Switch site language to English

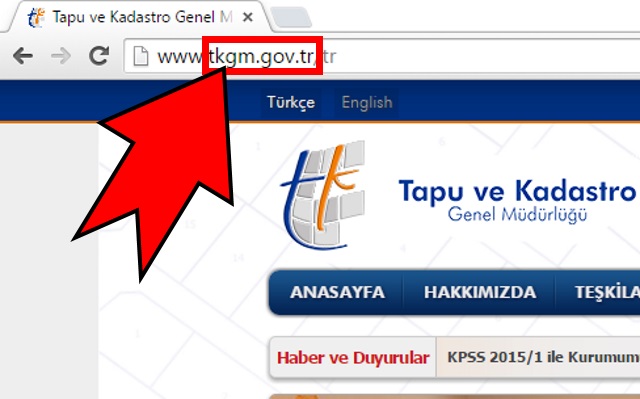(367, 102)
